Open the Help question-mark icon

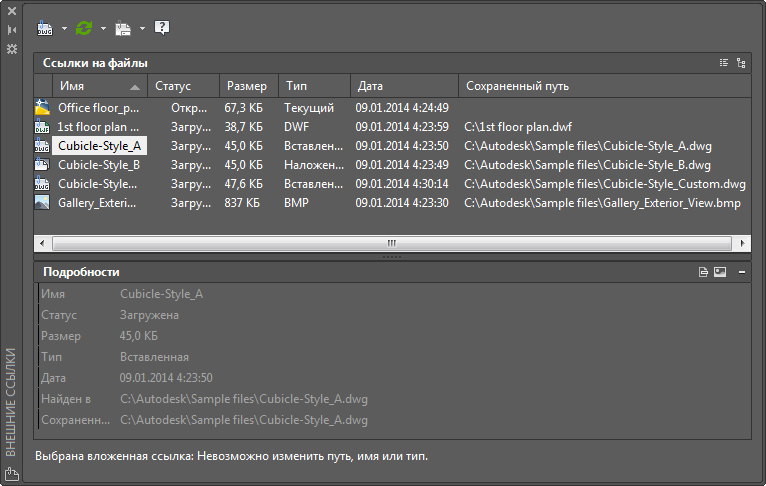[162, 27]
